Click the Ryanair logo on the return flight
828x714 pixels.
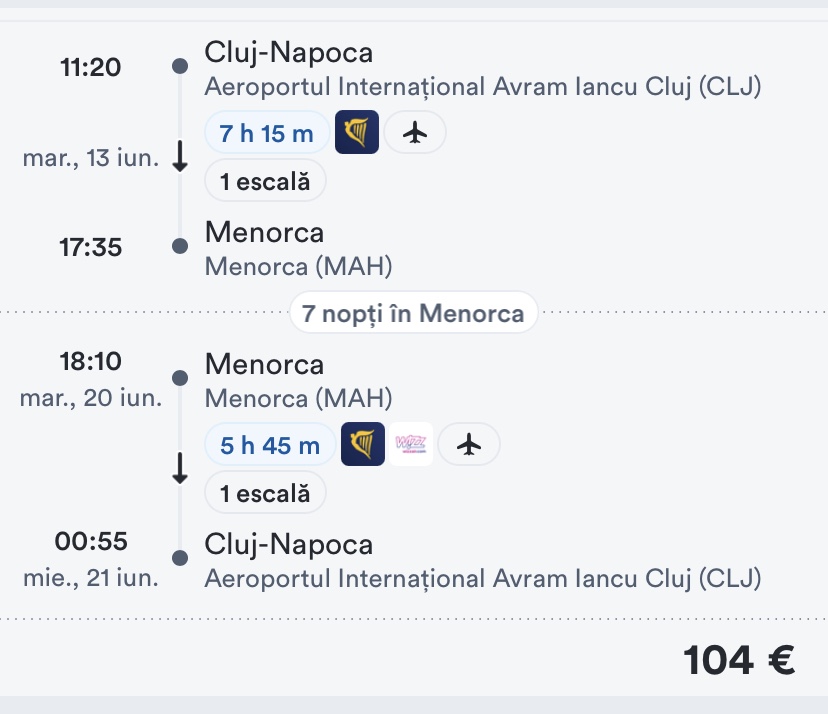click(x=363, y=445)
